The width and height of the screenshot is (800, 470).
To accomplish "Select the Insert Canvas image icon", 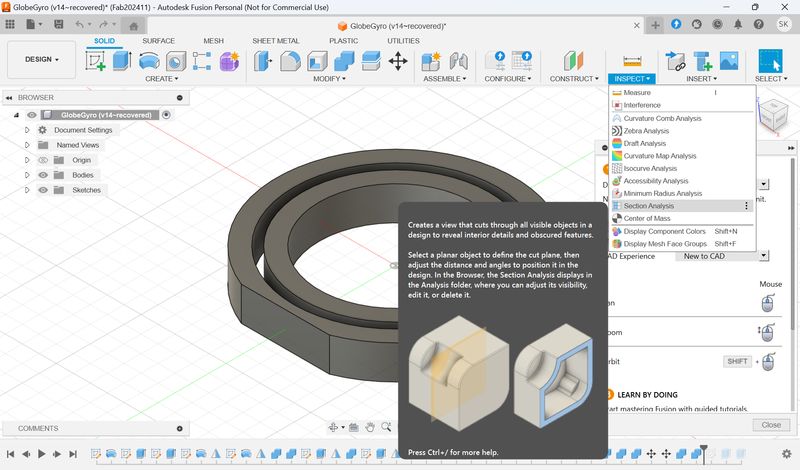I will (x=729, y=61).
